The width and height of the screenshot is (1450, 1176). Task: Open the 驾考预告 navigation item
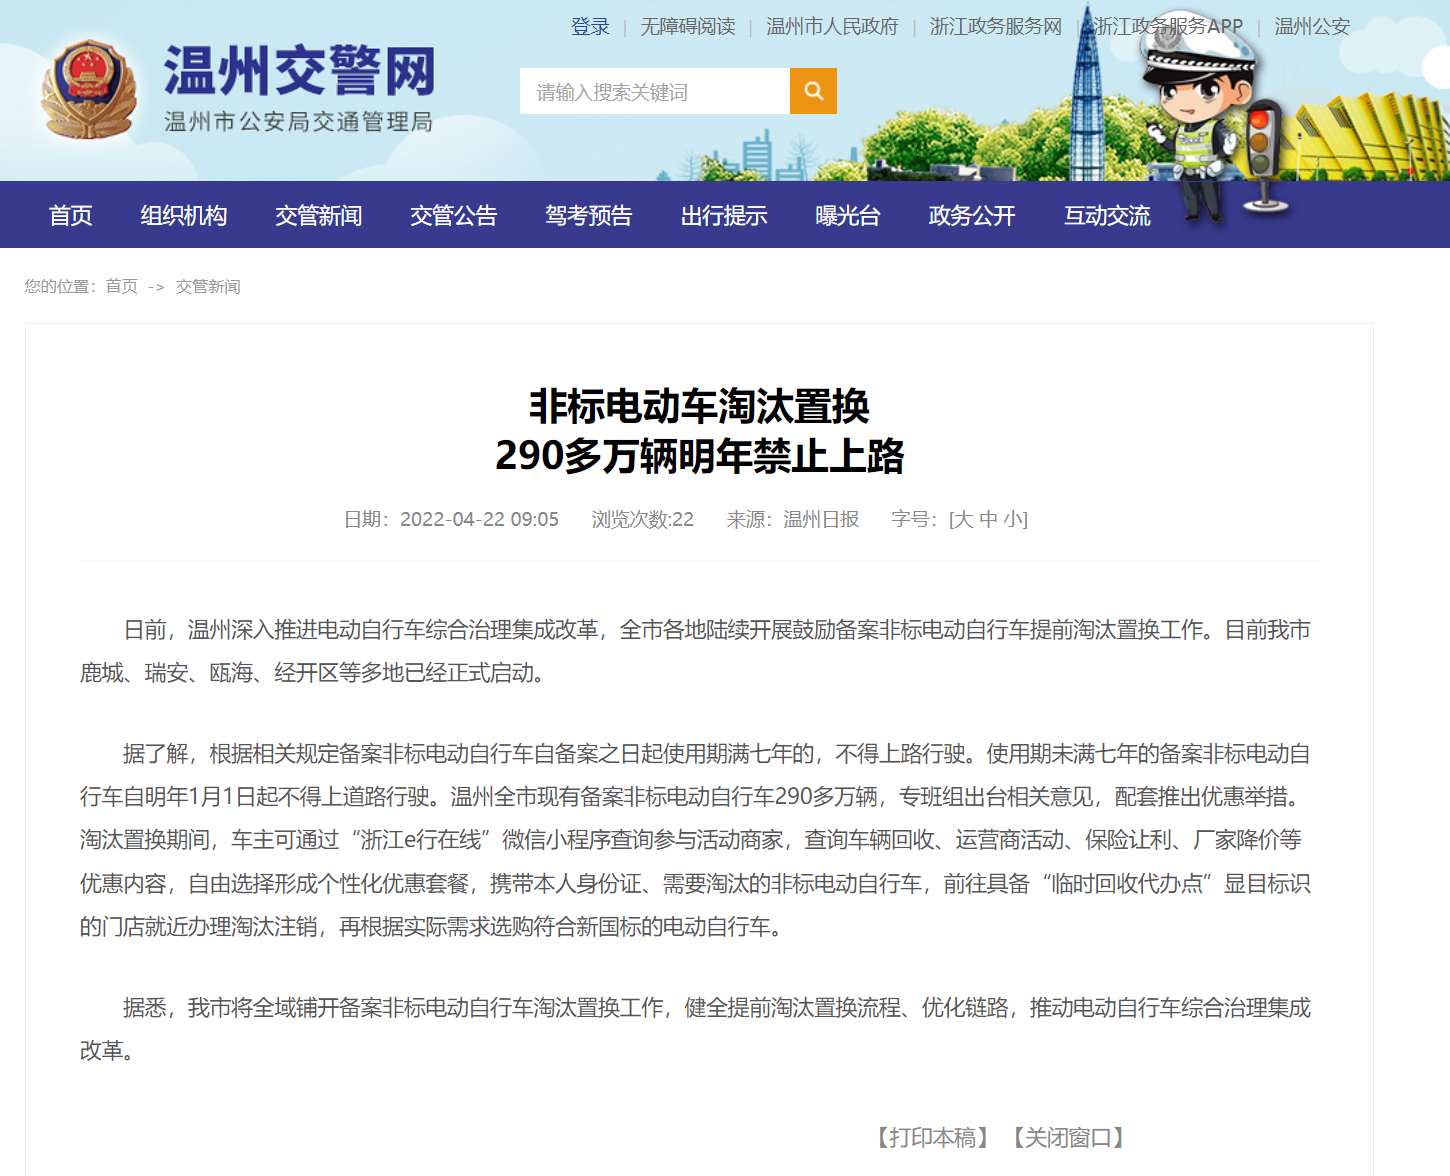coord(588,216)
